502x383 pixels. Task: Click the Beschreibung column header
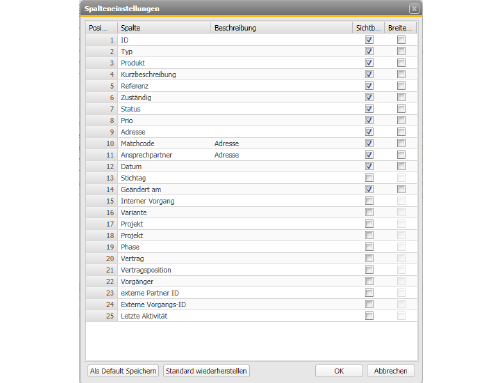tap(282, 28)
